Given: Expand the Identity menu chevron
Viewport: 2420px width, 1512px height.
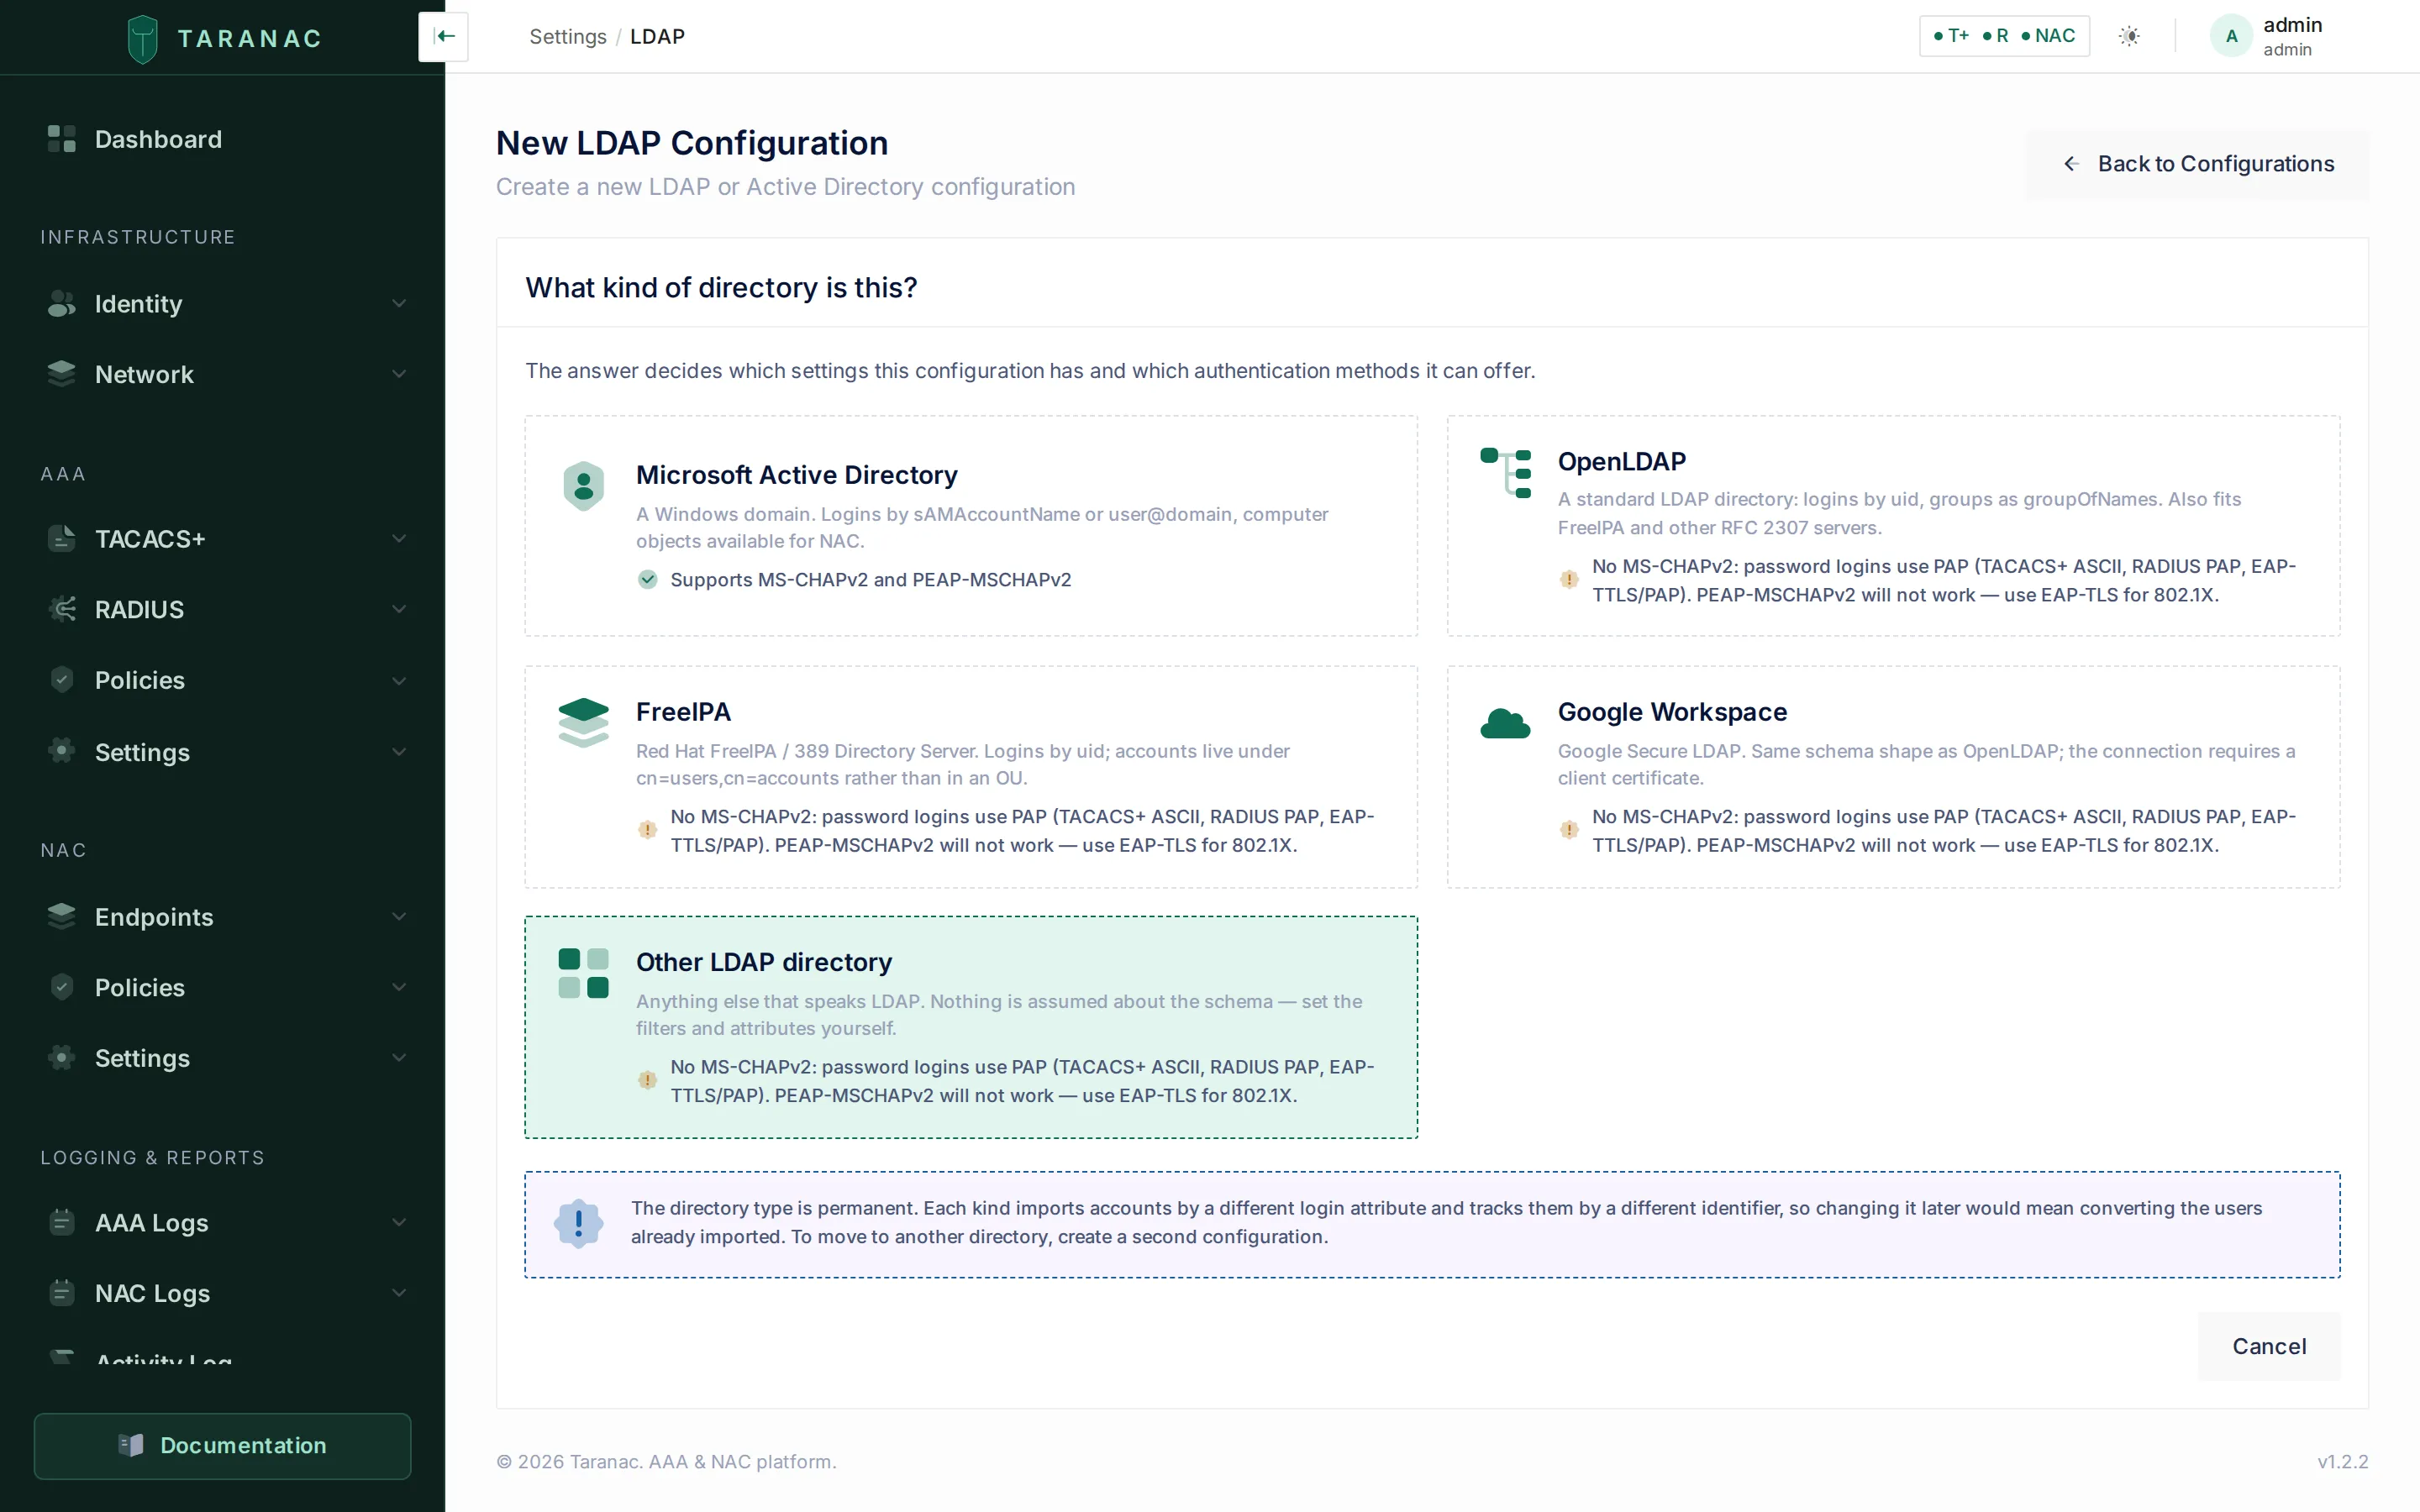Looking at the screenshot, I should coord(399,304).
